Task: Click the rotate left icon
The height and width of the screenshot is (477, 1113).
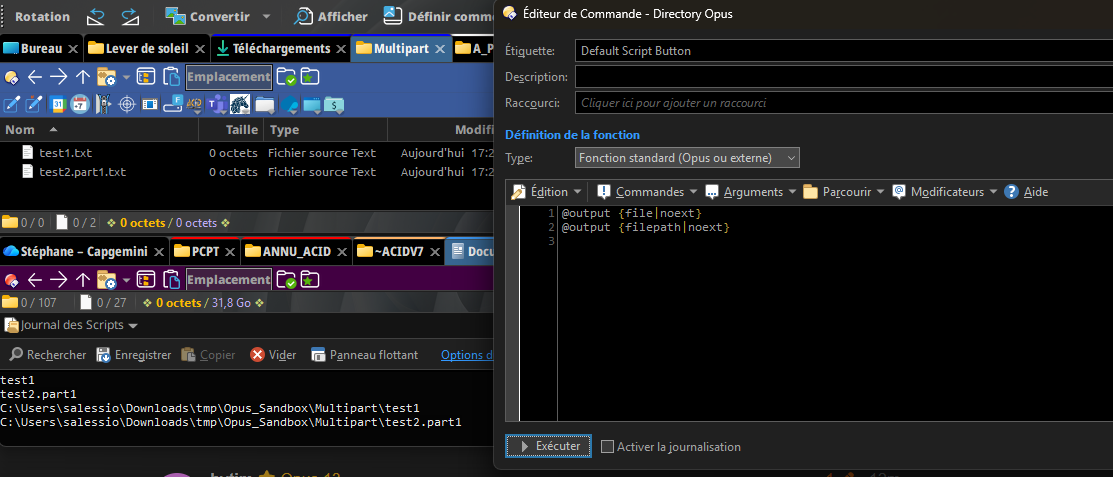Action: click(x=96, y=16)
